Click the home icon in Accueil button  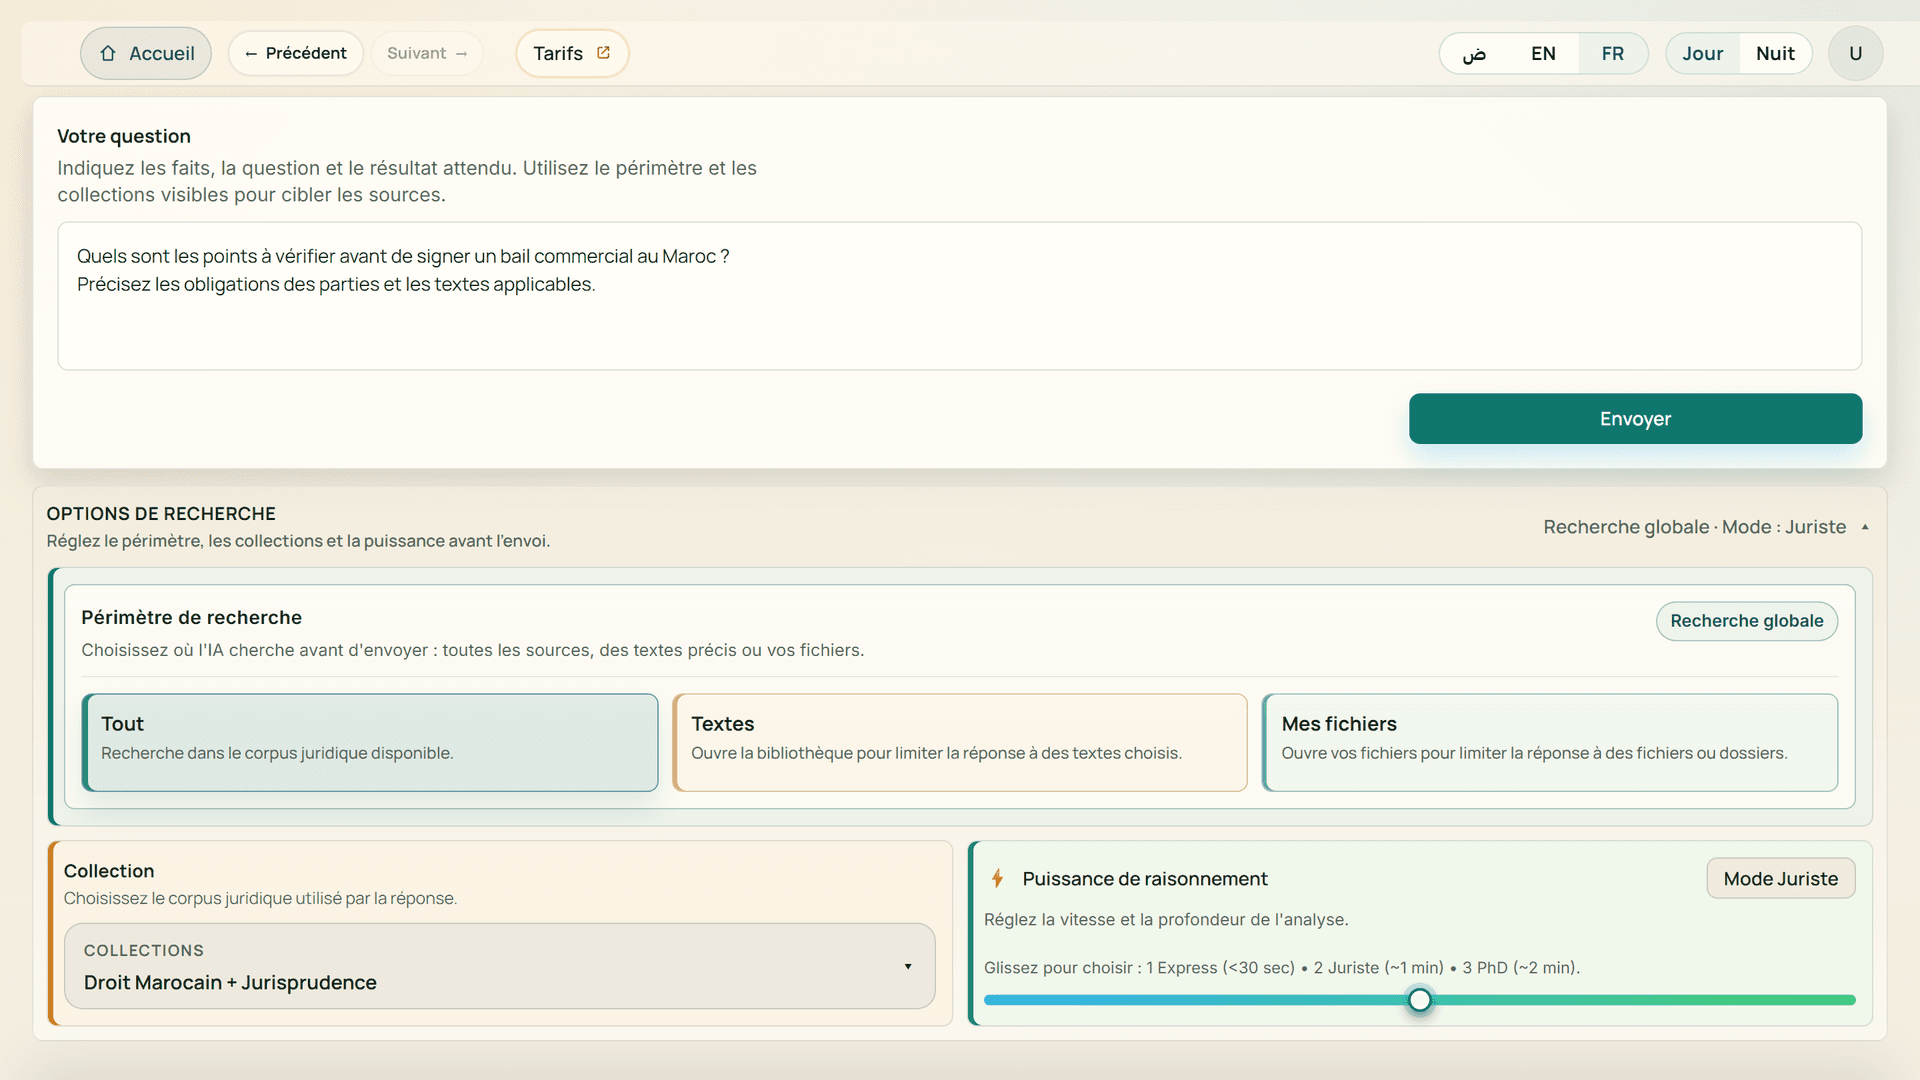[x=108, y=54]
